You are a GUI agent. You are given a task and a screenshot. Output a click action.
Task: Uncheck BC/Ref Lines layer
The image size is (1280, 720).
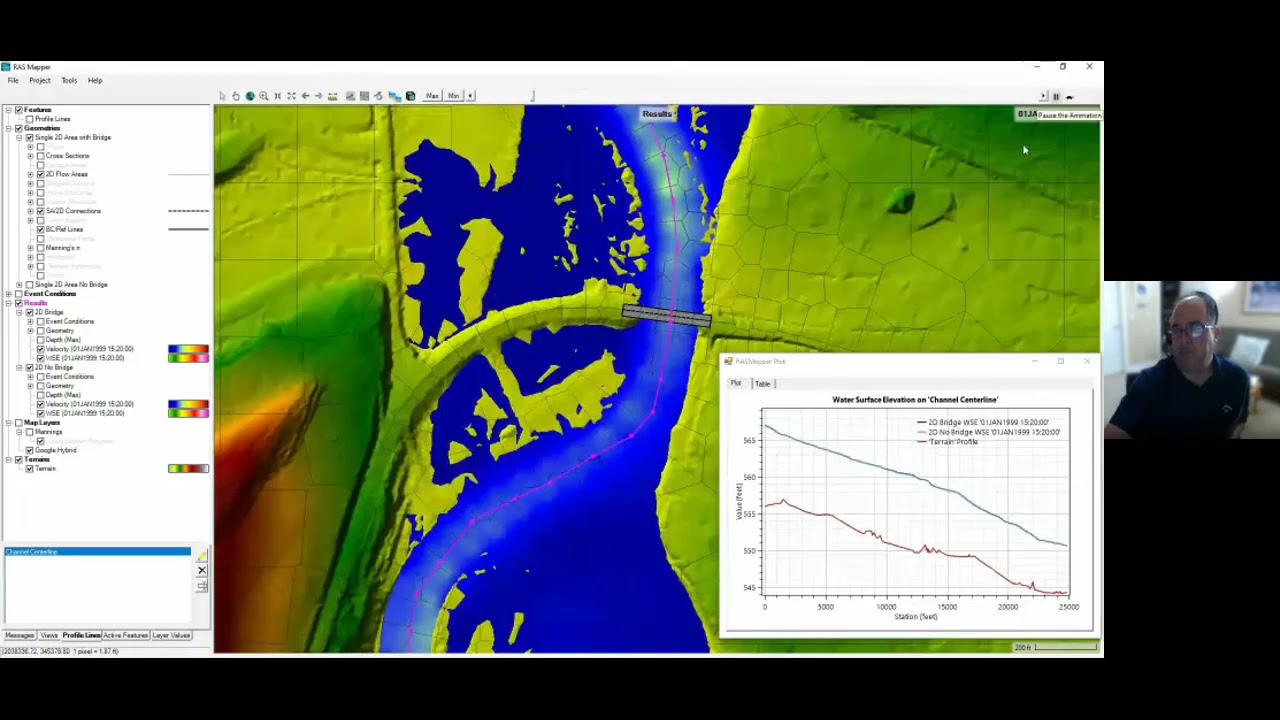coord(40,229)
